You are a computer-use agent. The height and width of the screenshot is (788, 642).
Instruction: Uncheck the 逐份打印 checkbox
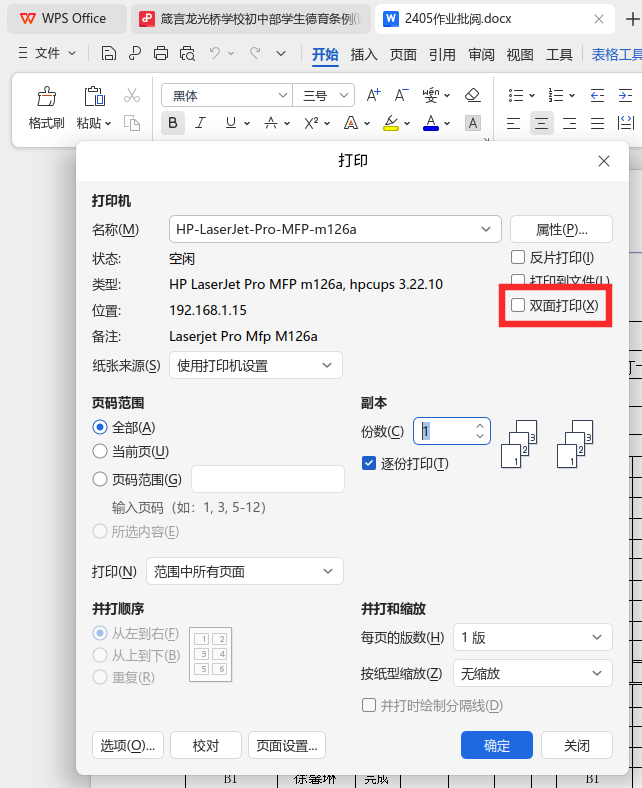369,463
